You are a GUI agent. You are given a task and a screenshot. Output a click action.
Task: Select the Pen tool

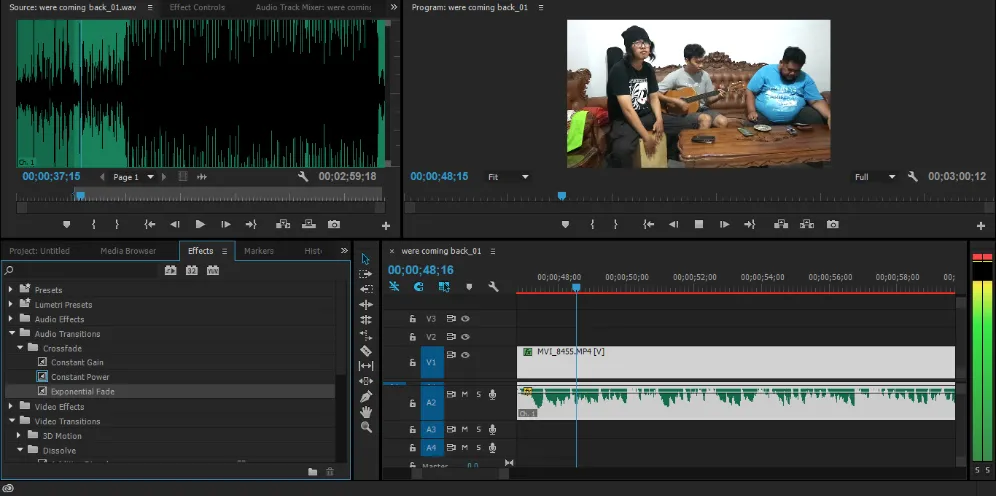tap(366, 396)
